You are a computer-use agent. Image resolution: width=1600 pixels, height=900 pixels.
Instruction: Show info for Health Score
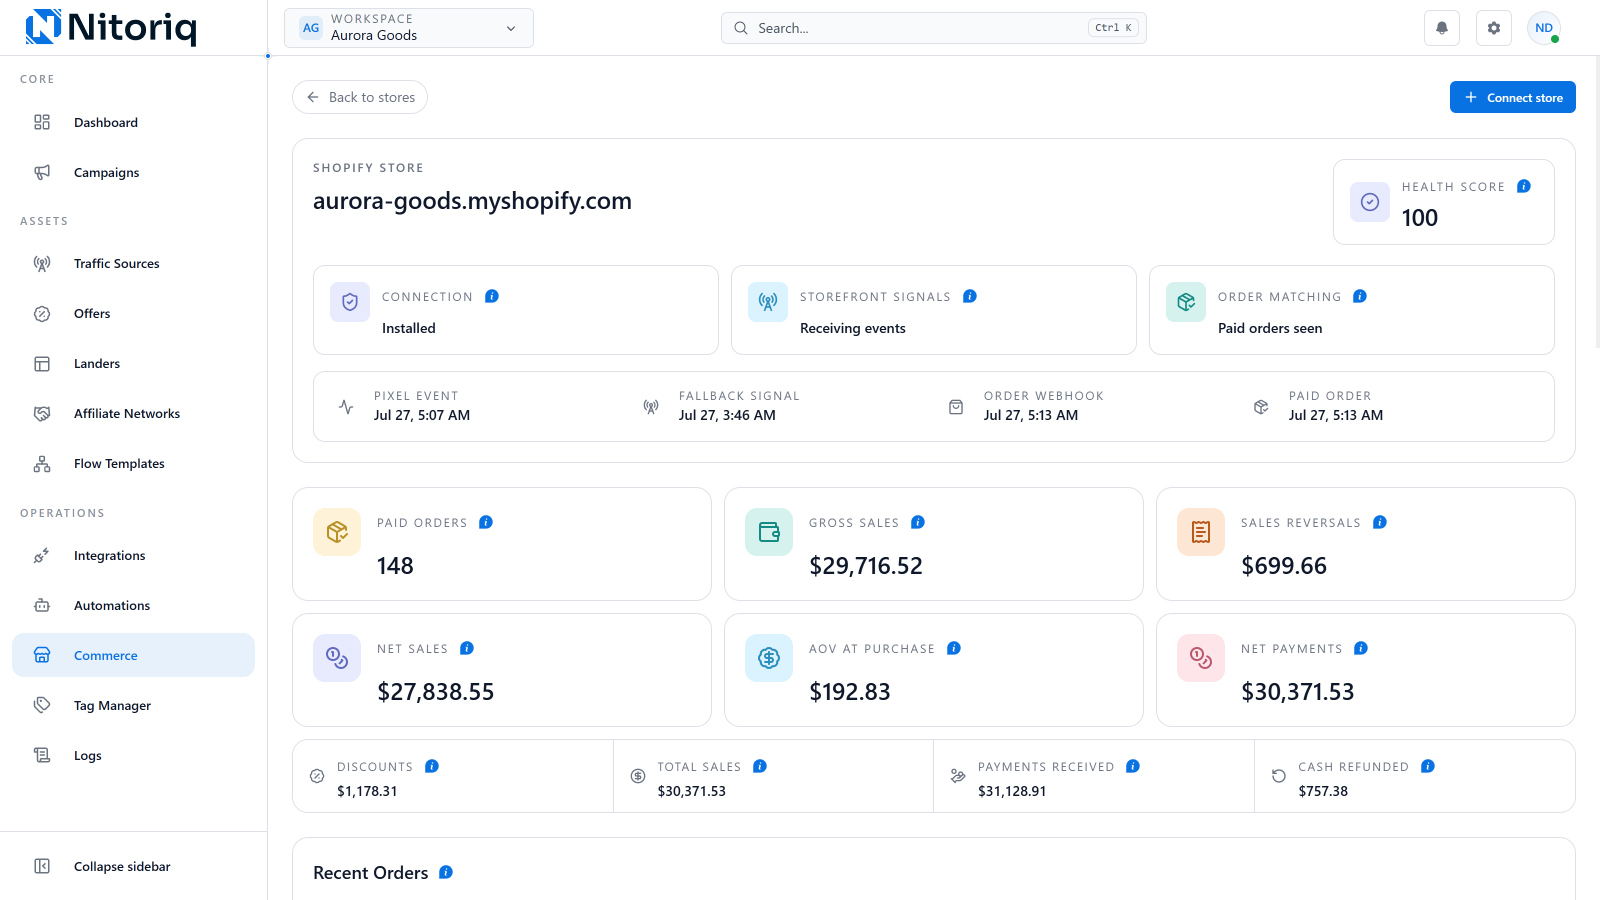click(x=1524, y=186)
